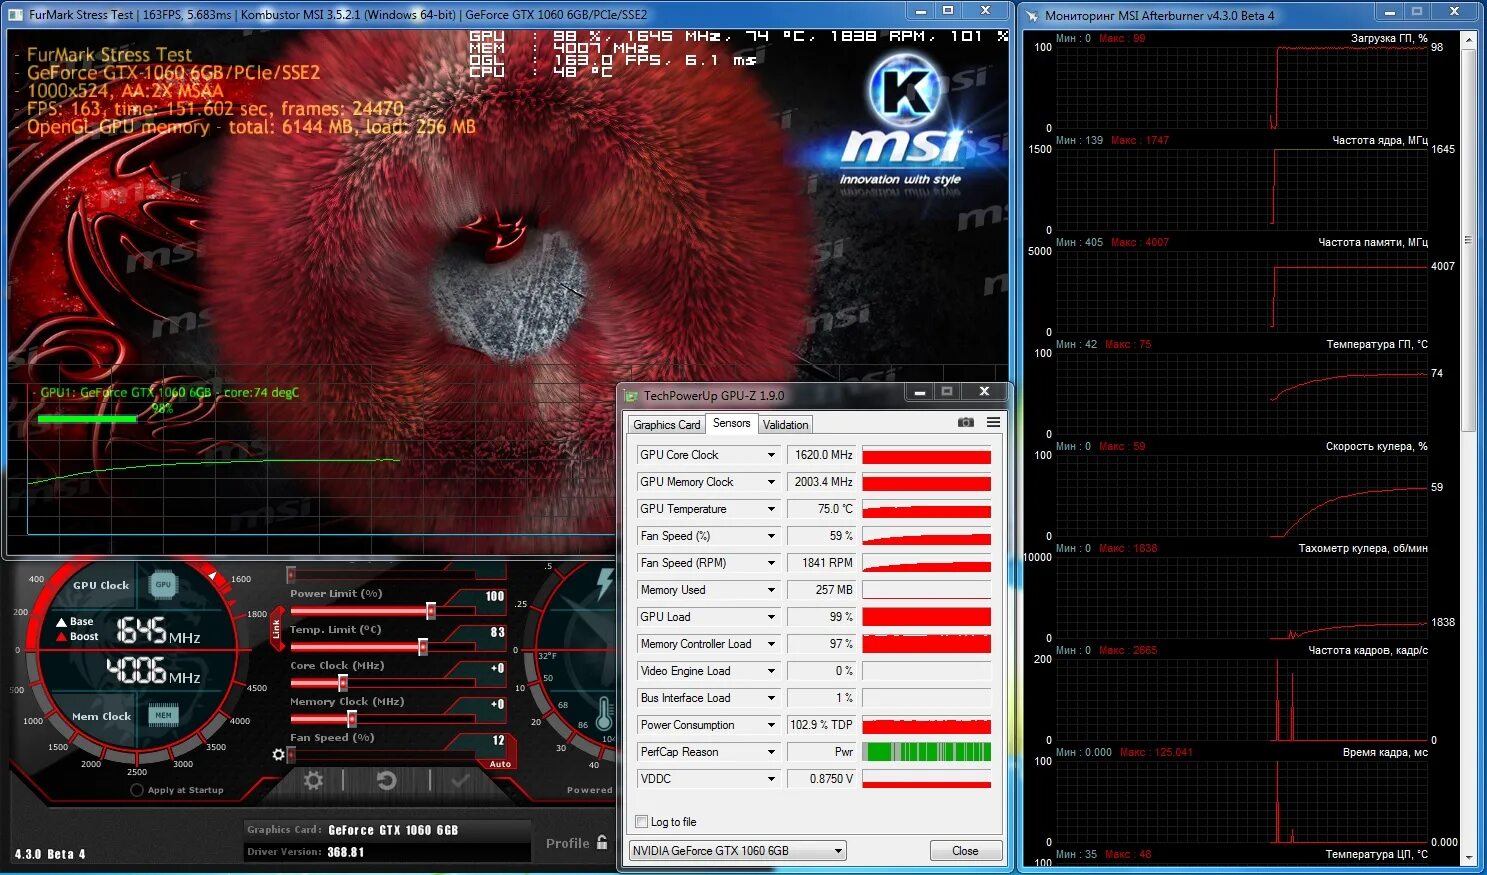Screen dimensions: 1487x875
Task: Click '1620.0 MHz' GPU Core Clock value
Action: (x=824, y=455)
